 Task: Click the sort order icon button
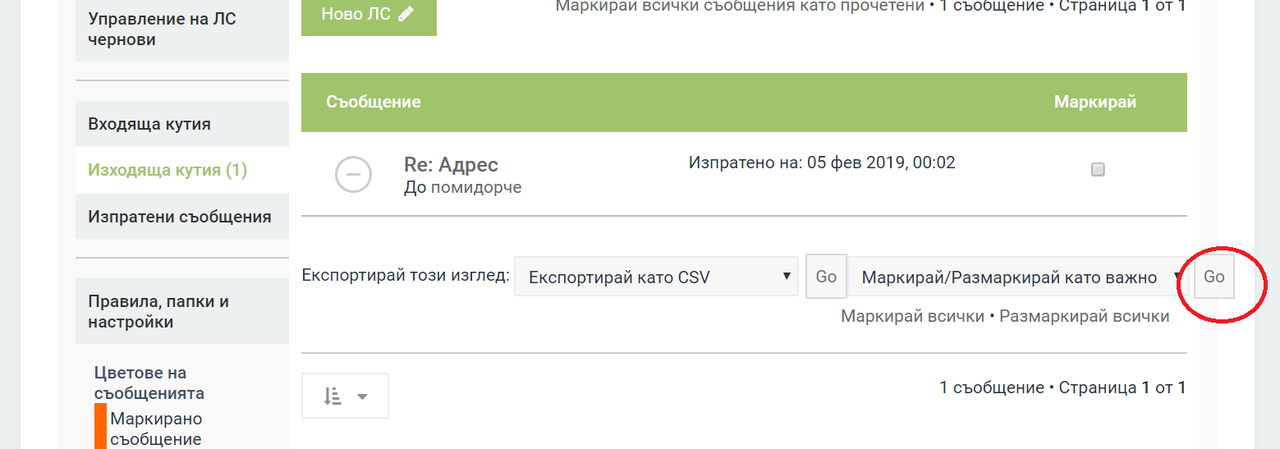[x=333, y=397]
